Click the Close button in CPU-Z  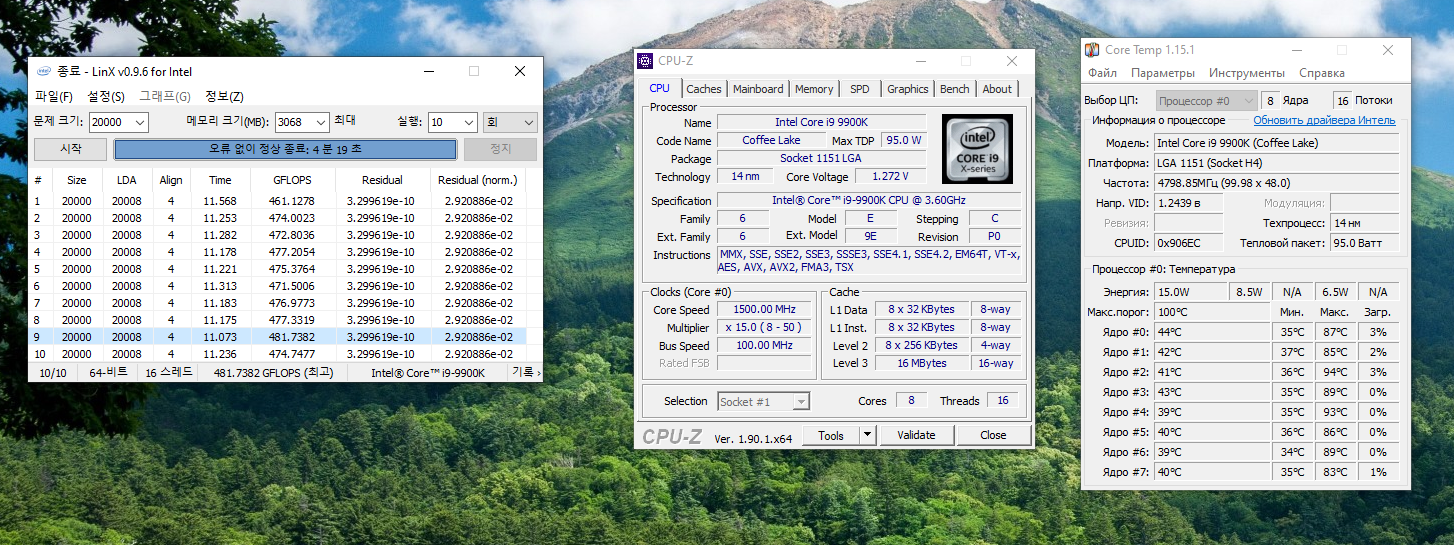[x=993, y=435]
